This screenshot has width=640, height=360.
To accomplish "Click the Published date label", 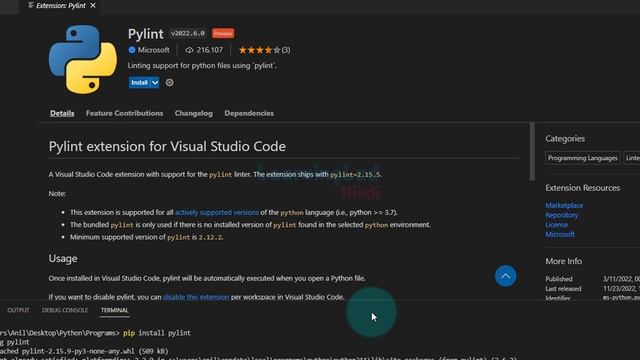I will tap(559, 279).
